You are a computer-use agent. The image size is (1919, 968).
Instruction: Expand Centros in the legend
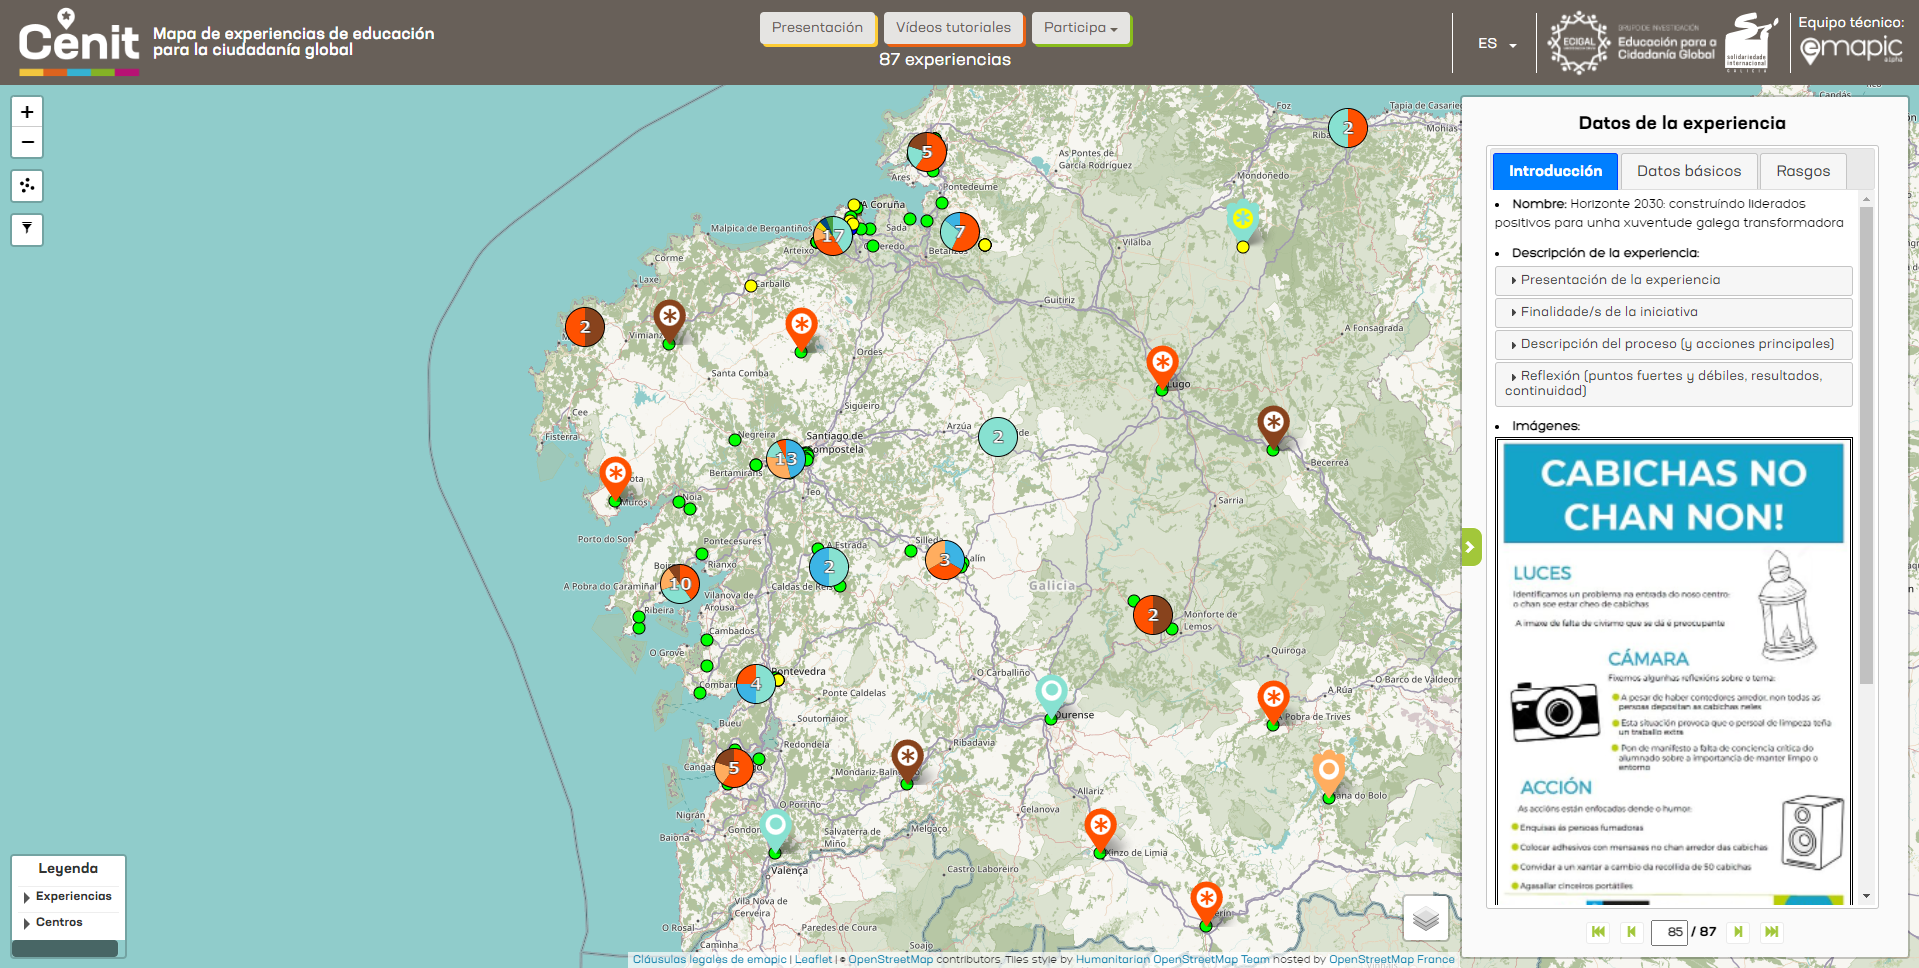click(59, 923)
